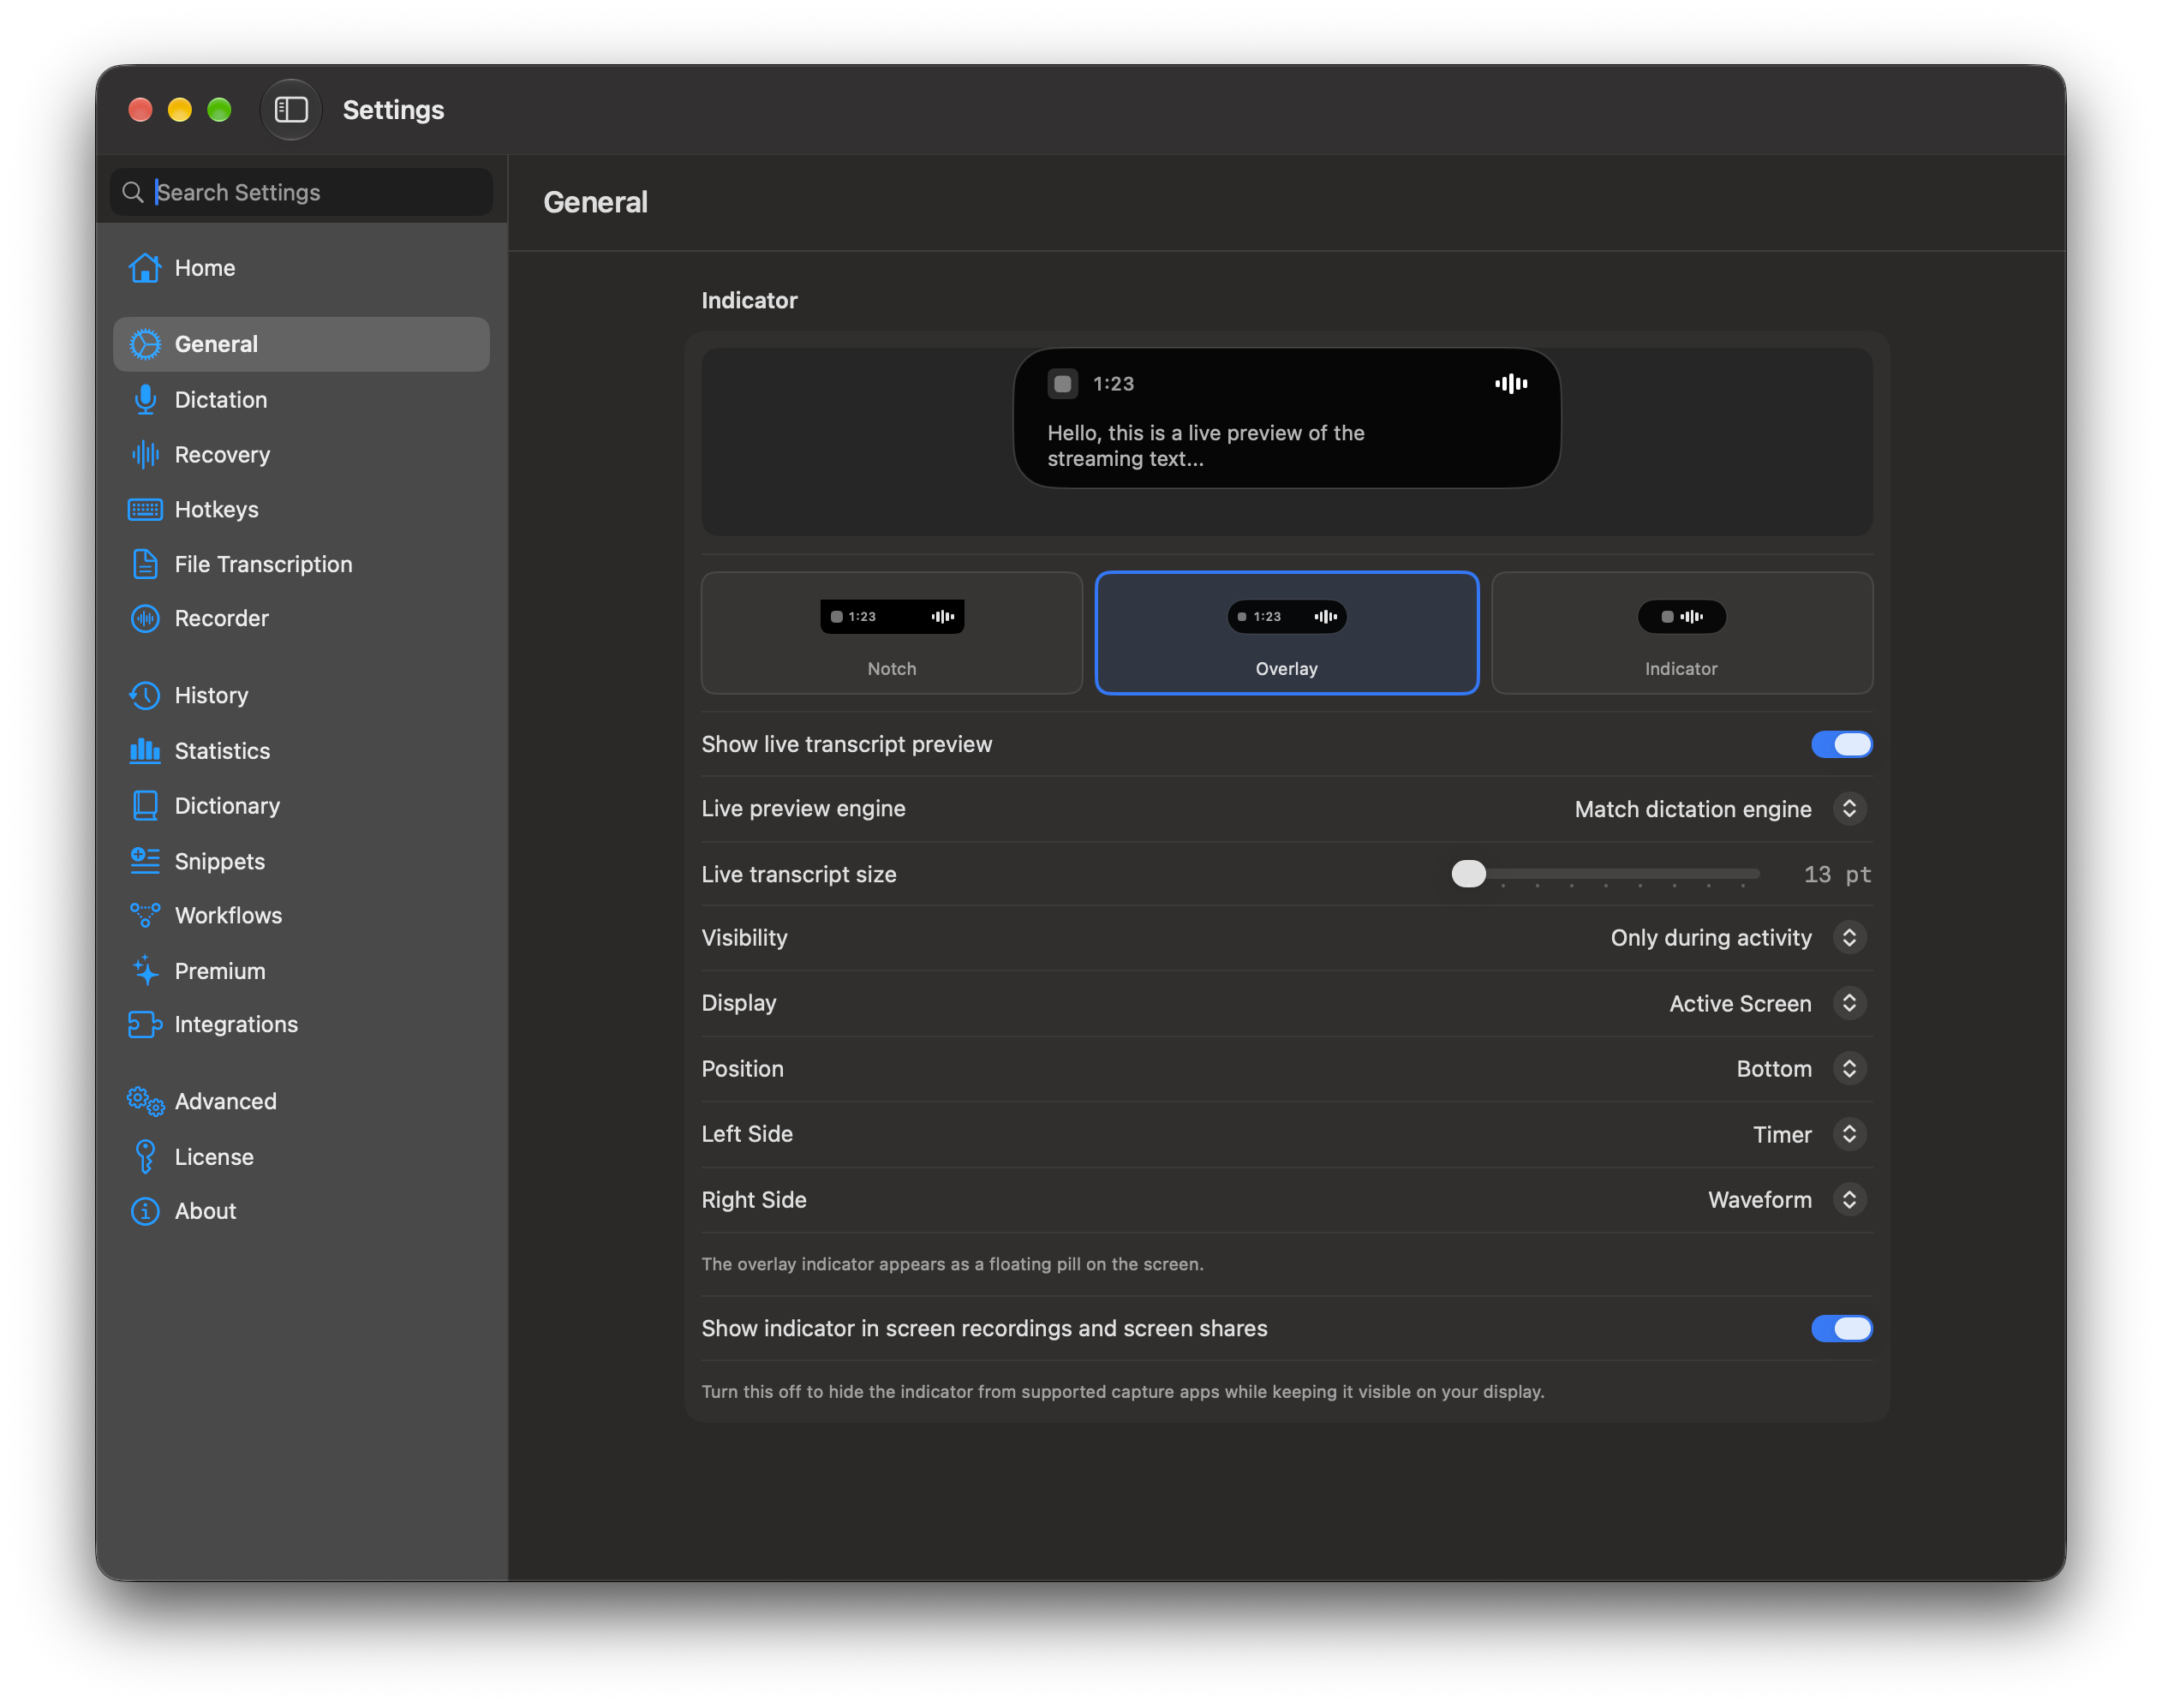Click the Integrations puzzle icon
The width and height of the screenshot is (2162, 1708).
145,1024
